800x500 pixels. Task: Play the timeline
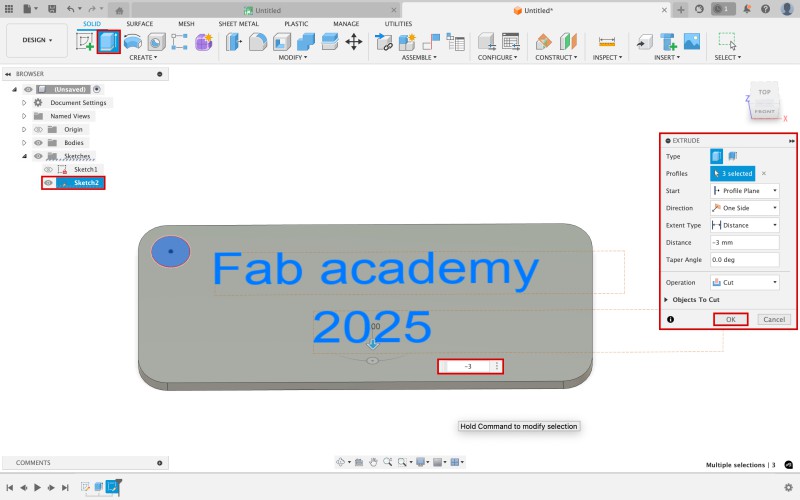pyautogui.click(x=37, y=488)
